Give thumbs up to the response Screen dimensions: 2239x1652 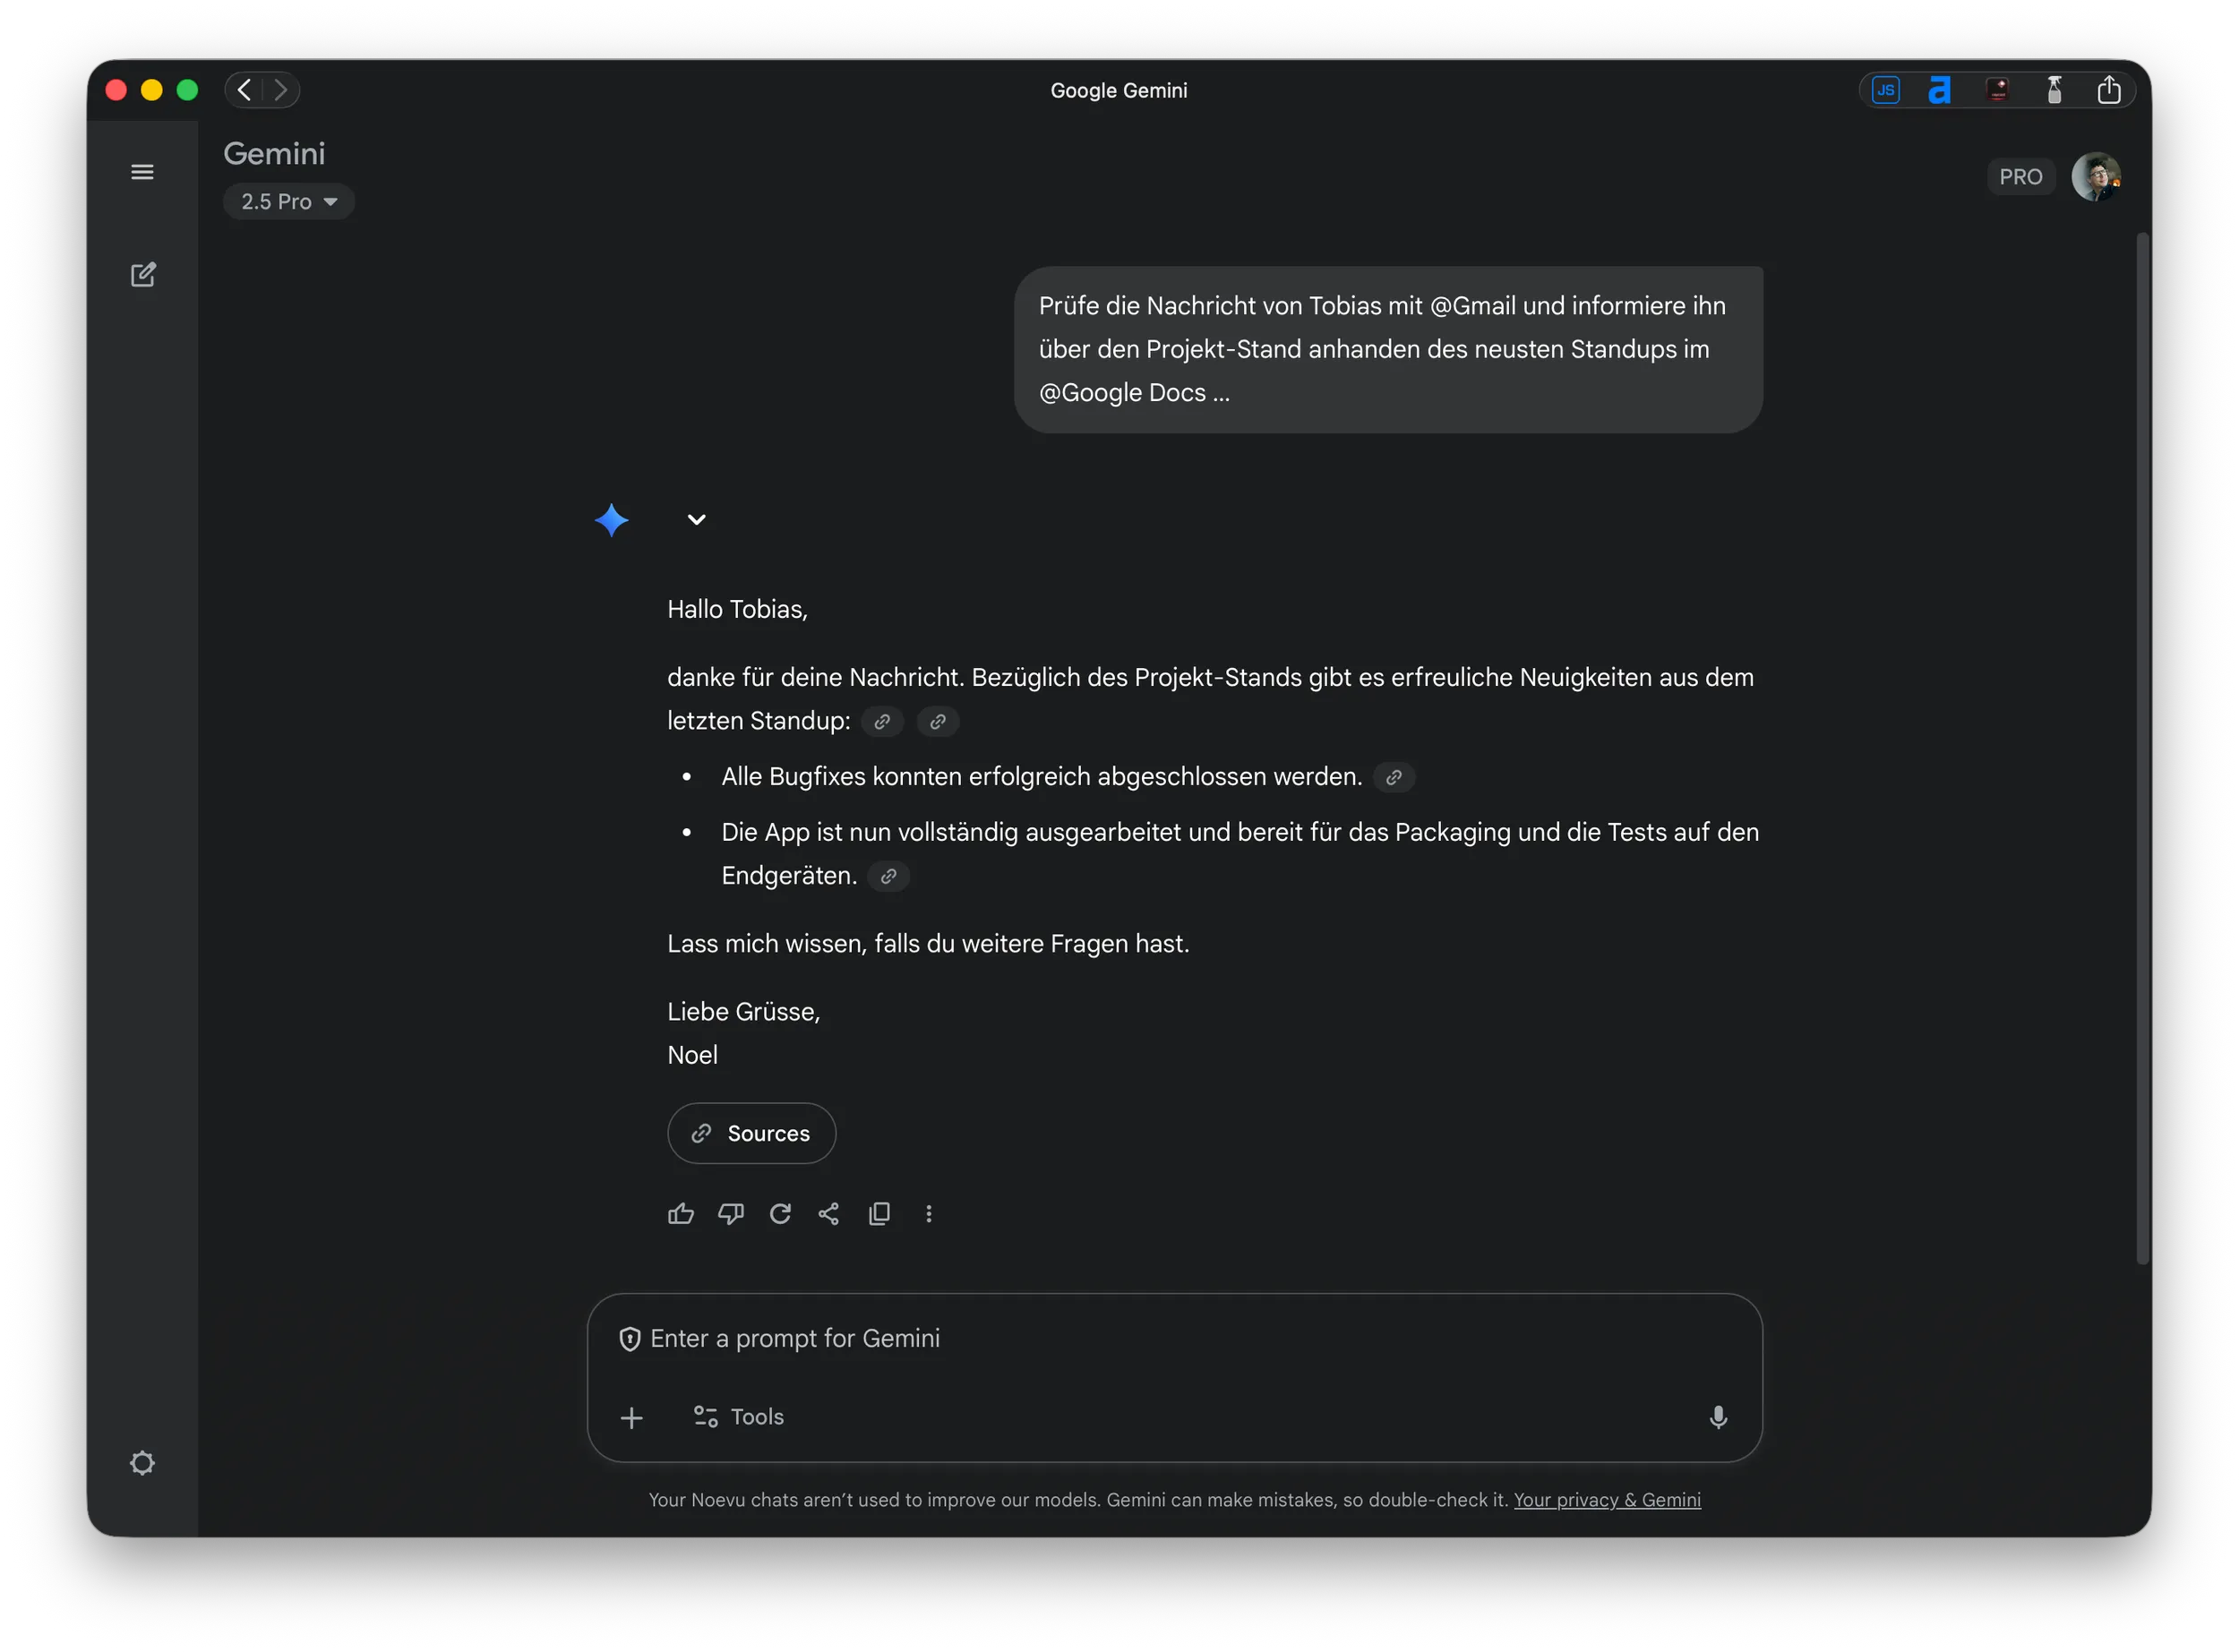pyautogui.click(x=681, y=1214)
